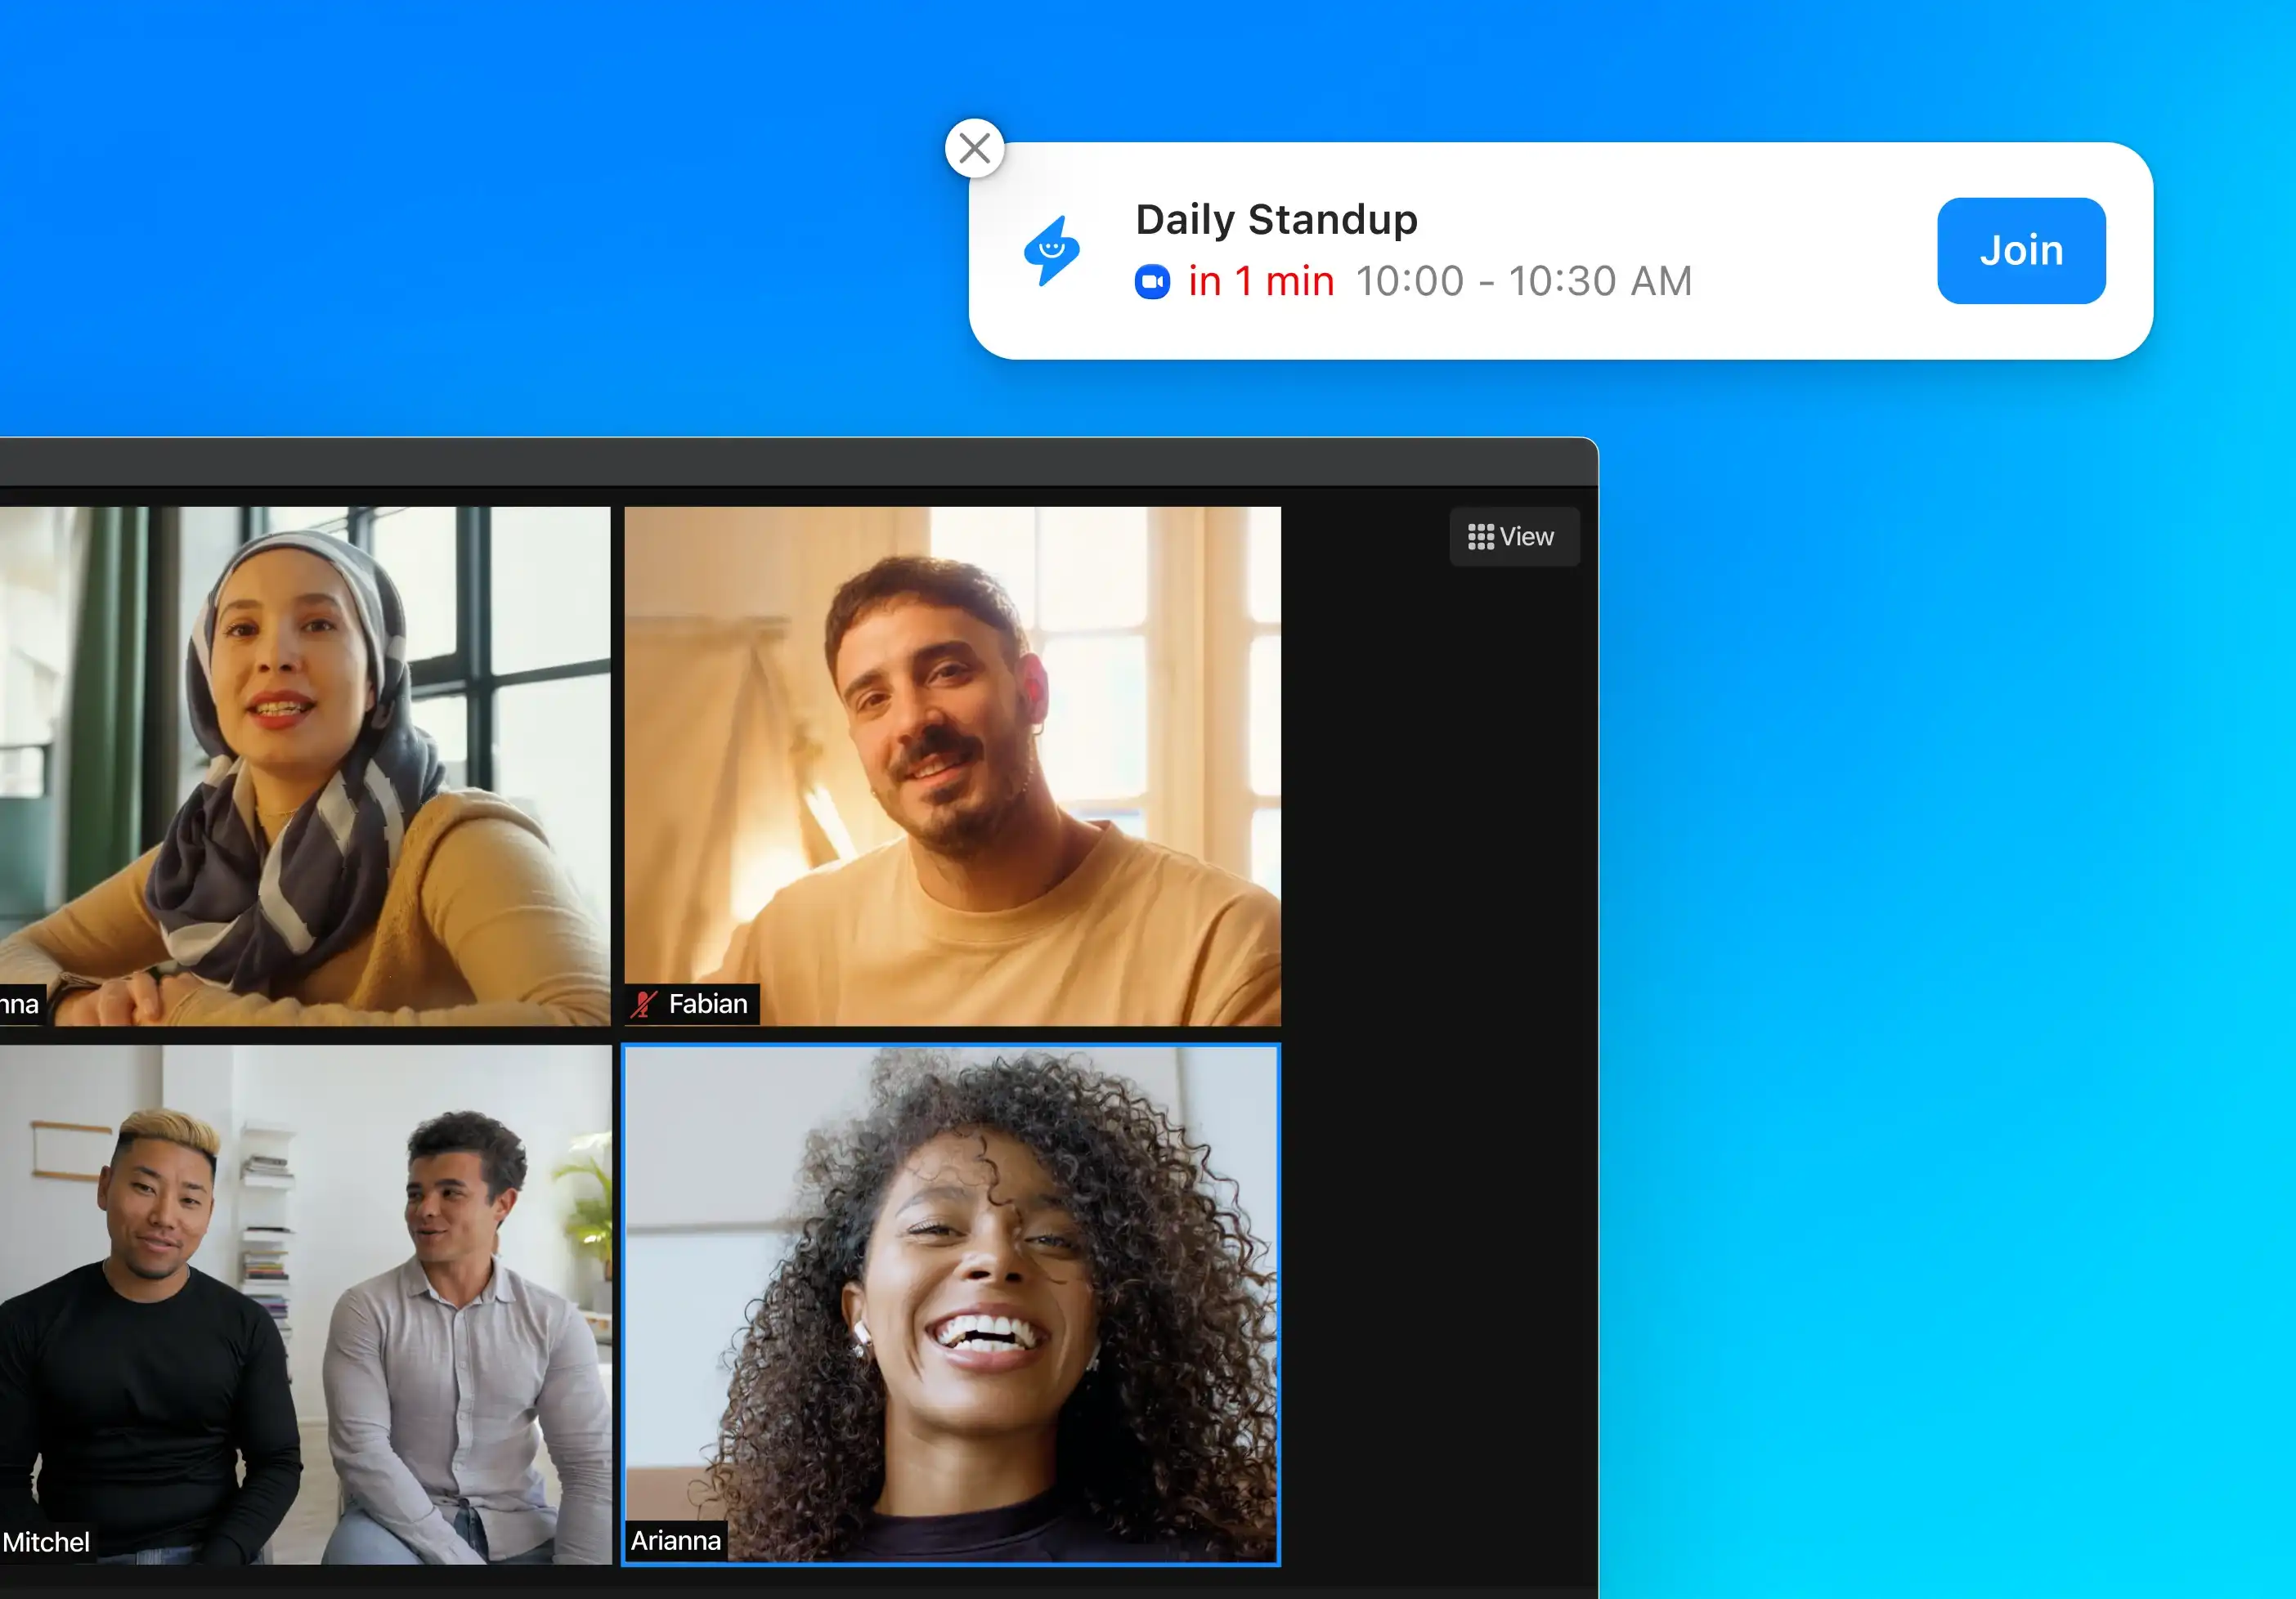Click the partially visible 'nna' name label
The width and height of the screenshot is (2296, 1599).
tap(20, 1004)
